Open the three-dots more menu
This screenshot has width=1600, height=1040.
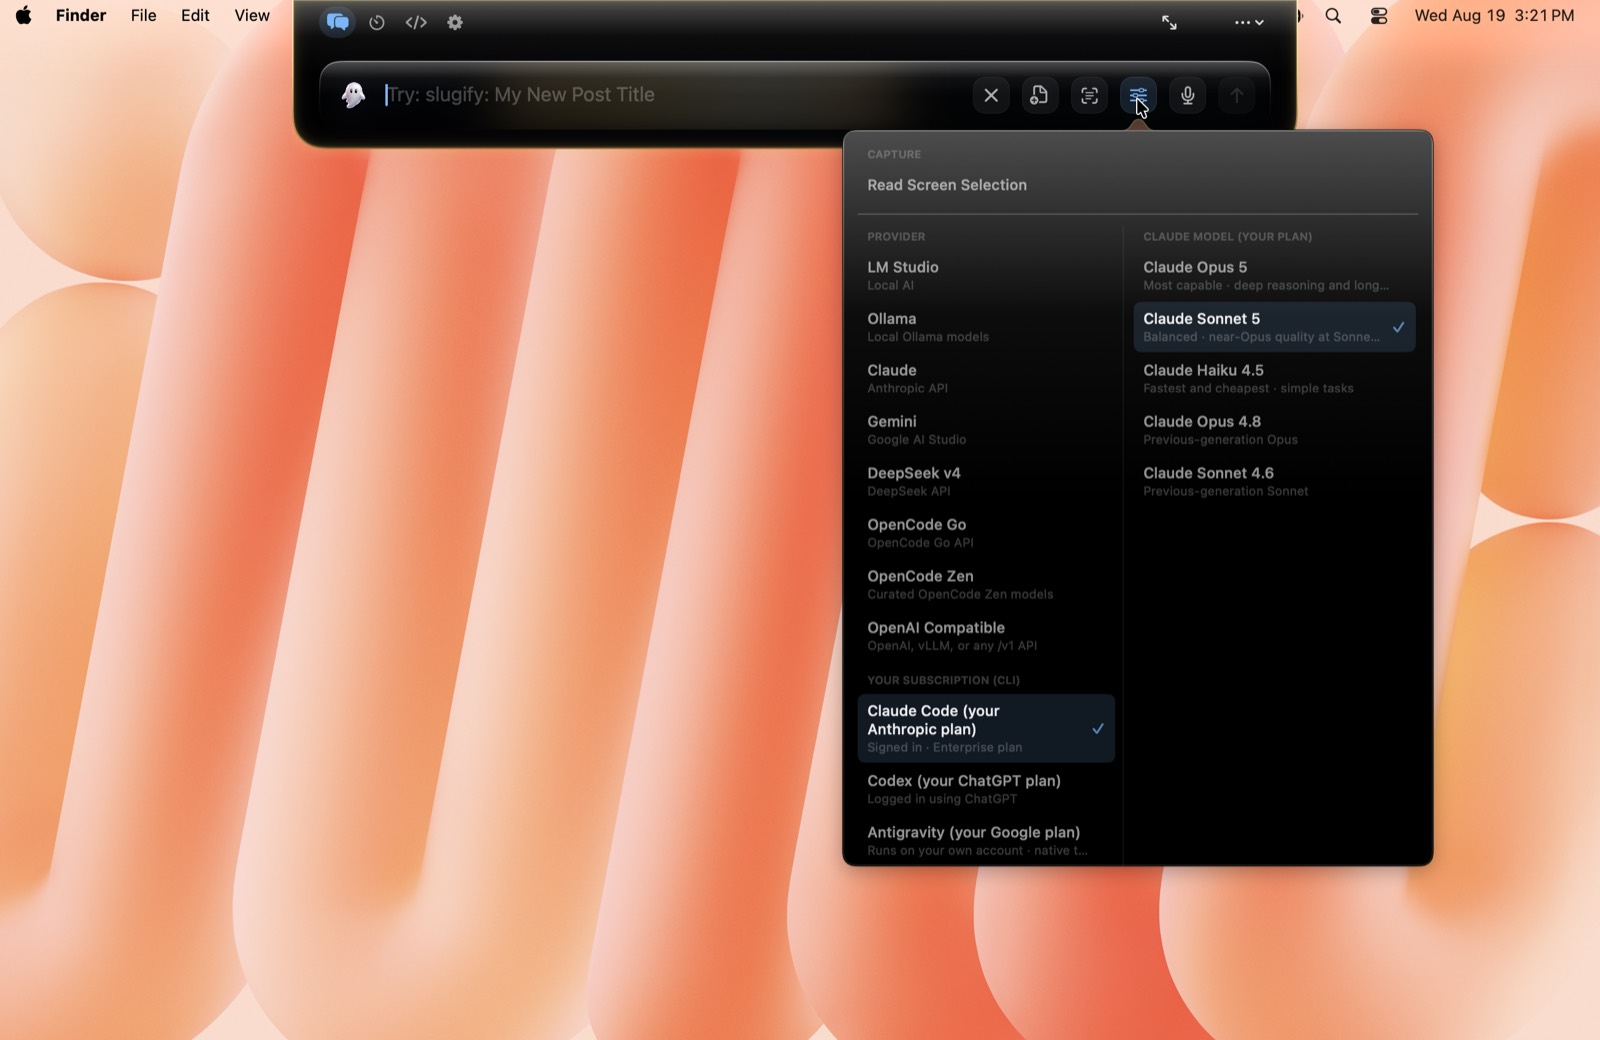1248,22
